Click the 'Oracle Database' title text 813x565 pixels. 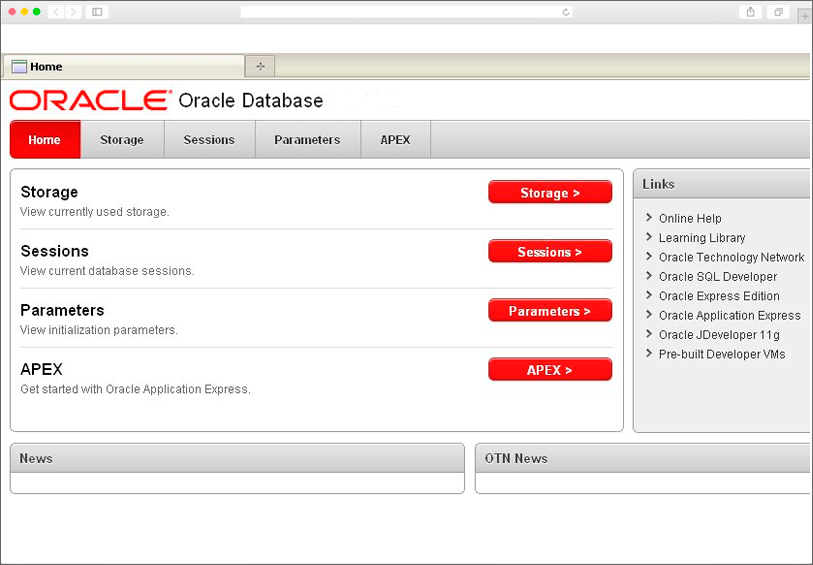pyautogui.click(x=251, y=101)
